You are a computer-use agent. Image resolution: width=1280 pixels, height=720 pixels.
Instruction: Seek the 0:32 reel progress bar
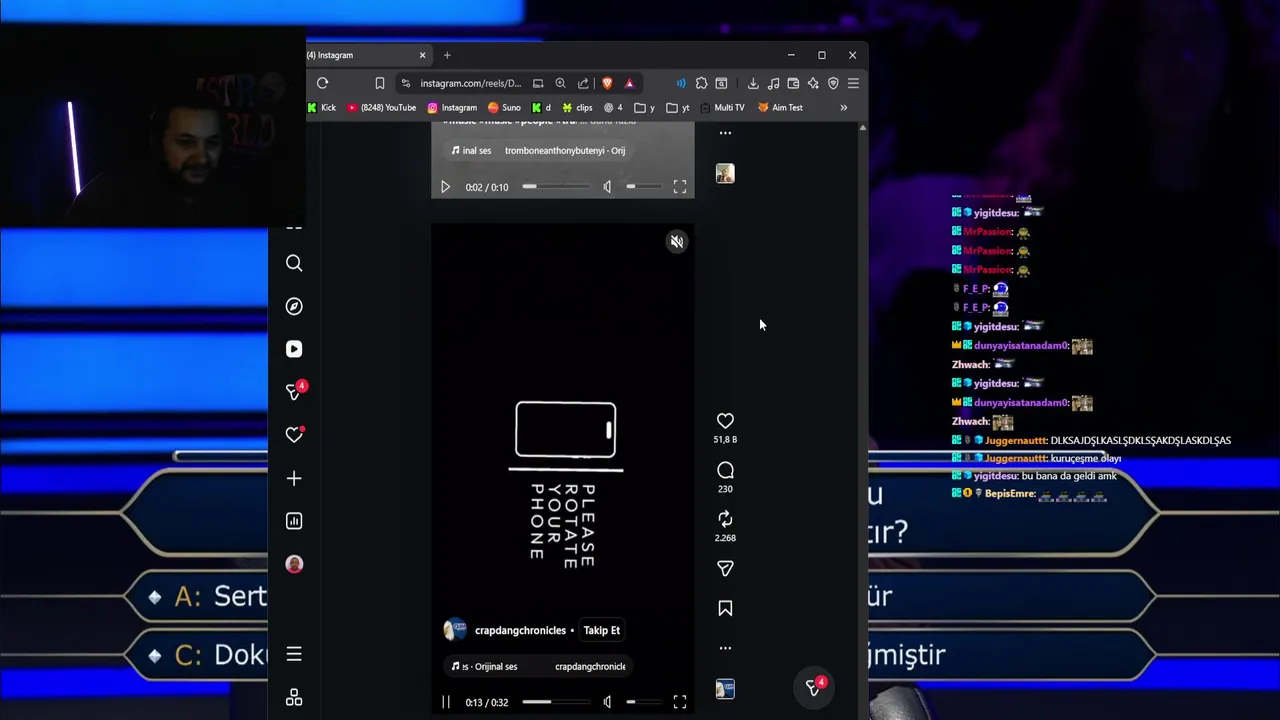(x=555, y=702)
